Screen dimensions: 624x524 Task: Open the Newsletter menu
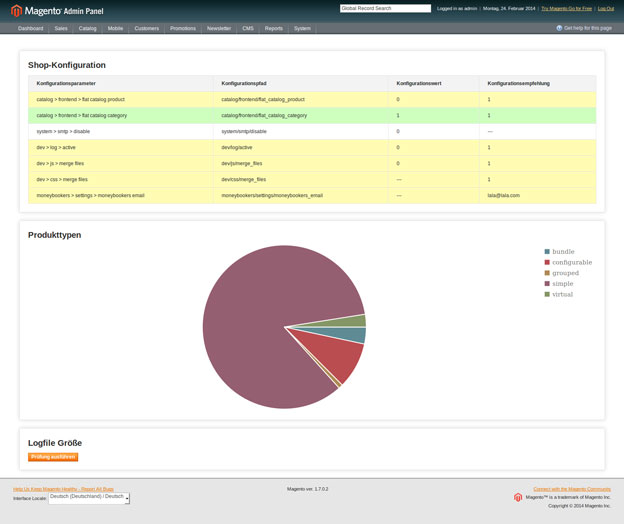[219, 28]
